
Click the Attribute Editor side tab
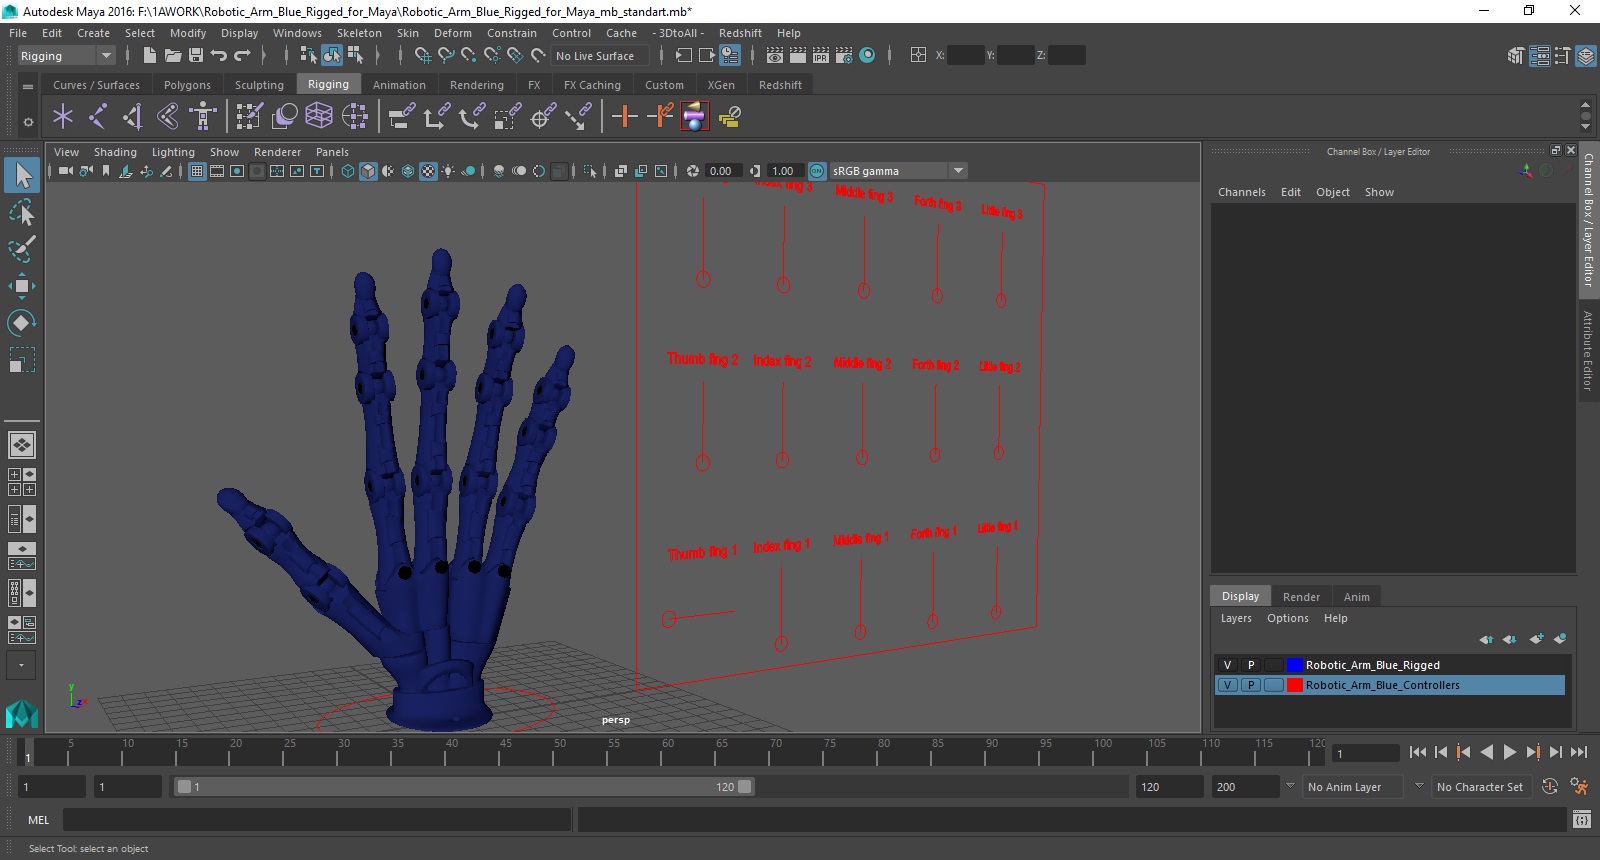pyautogui.click(x=1589, y=350)
